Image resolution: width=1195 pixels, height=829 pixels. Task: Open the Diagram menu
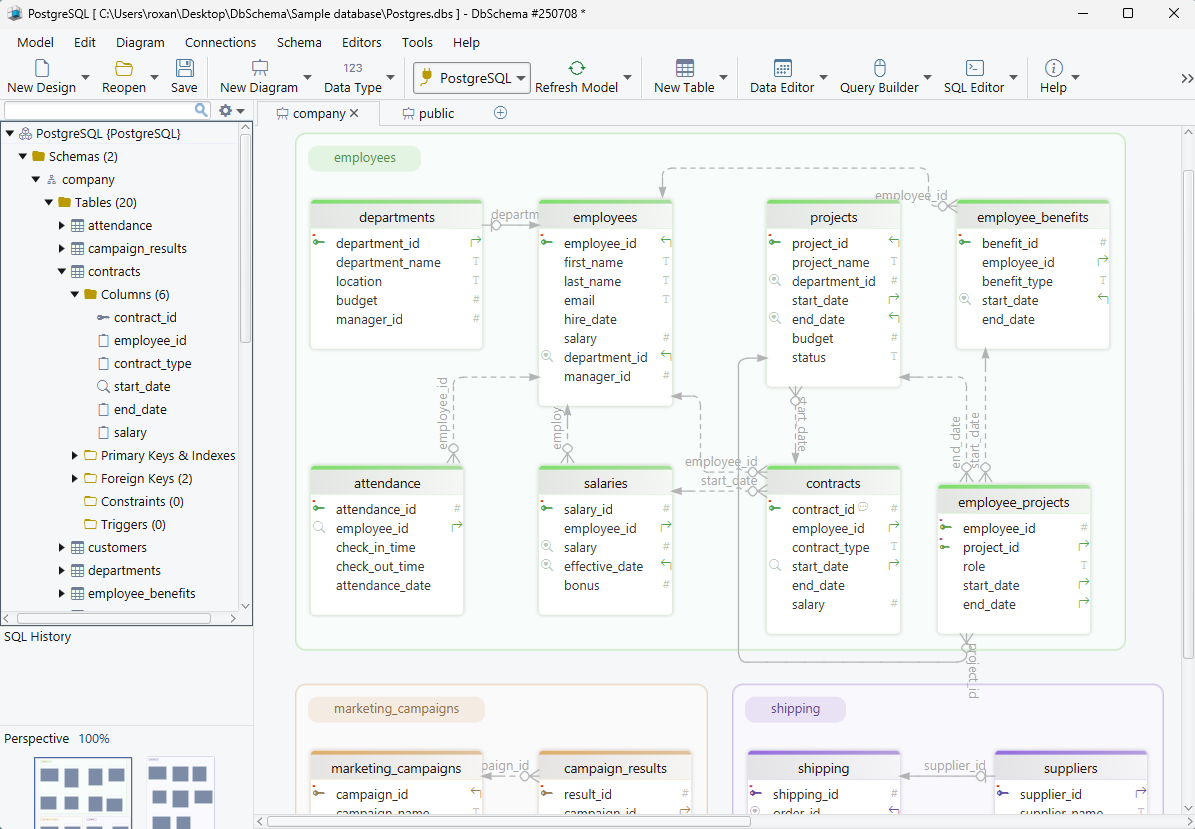[140, 43]
